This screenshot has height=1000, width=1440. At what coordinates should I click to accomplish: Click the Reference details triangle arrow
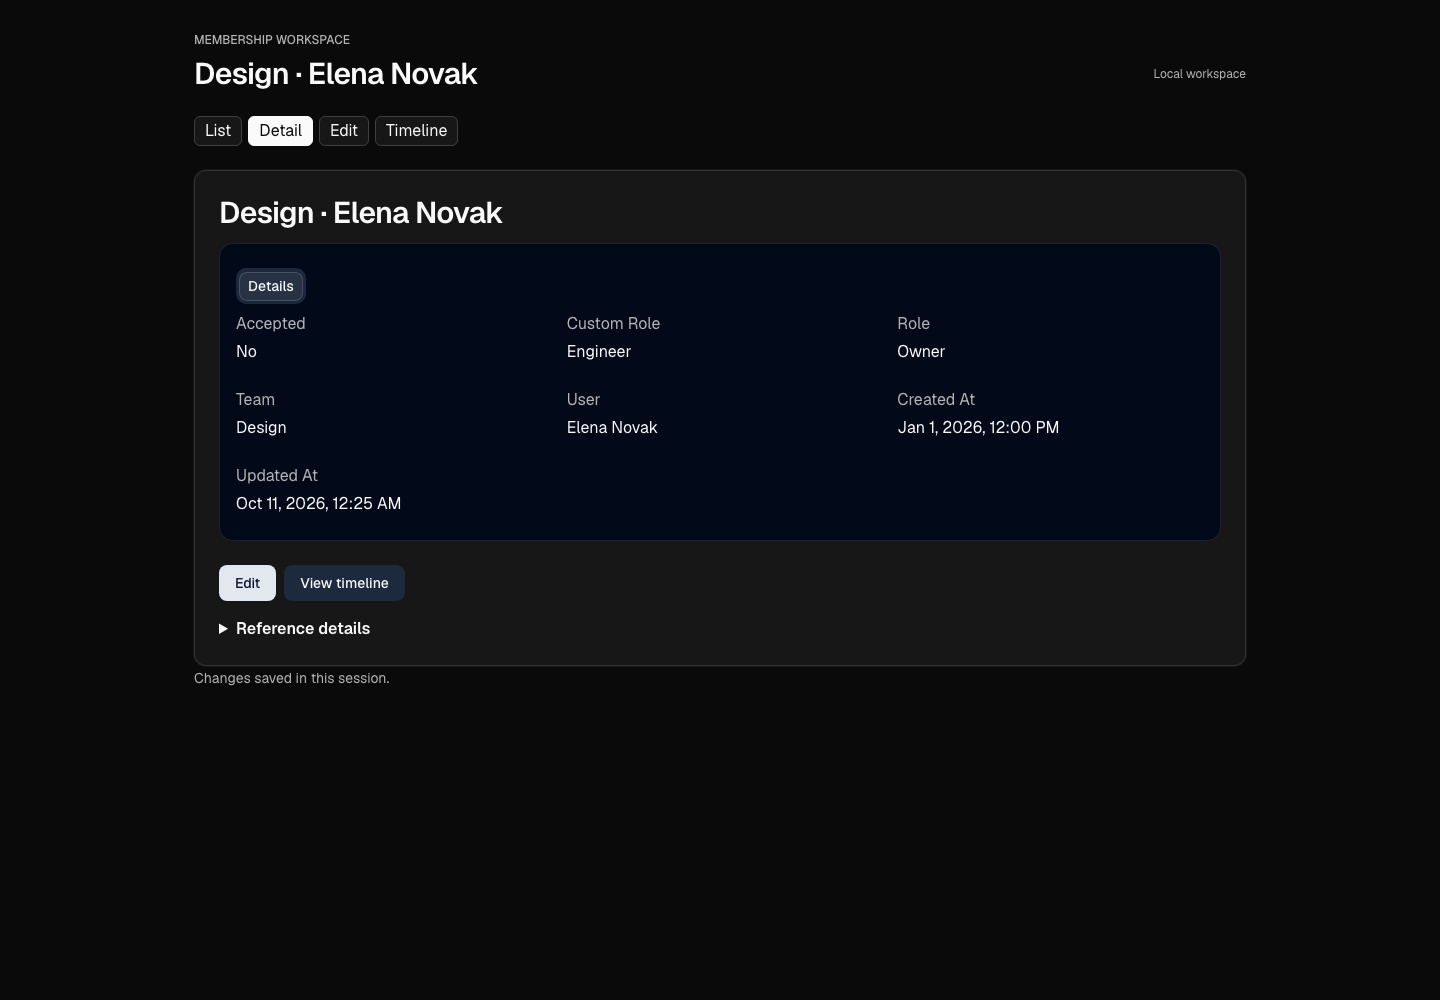[x=223, y=629]
